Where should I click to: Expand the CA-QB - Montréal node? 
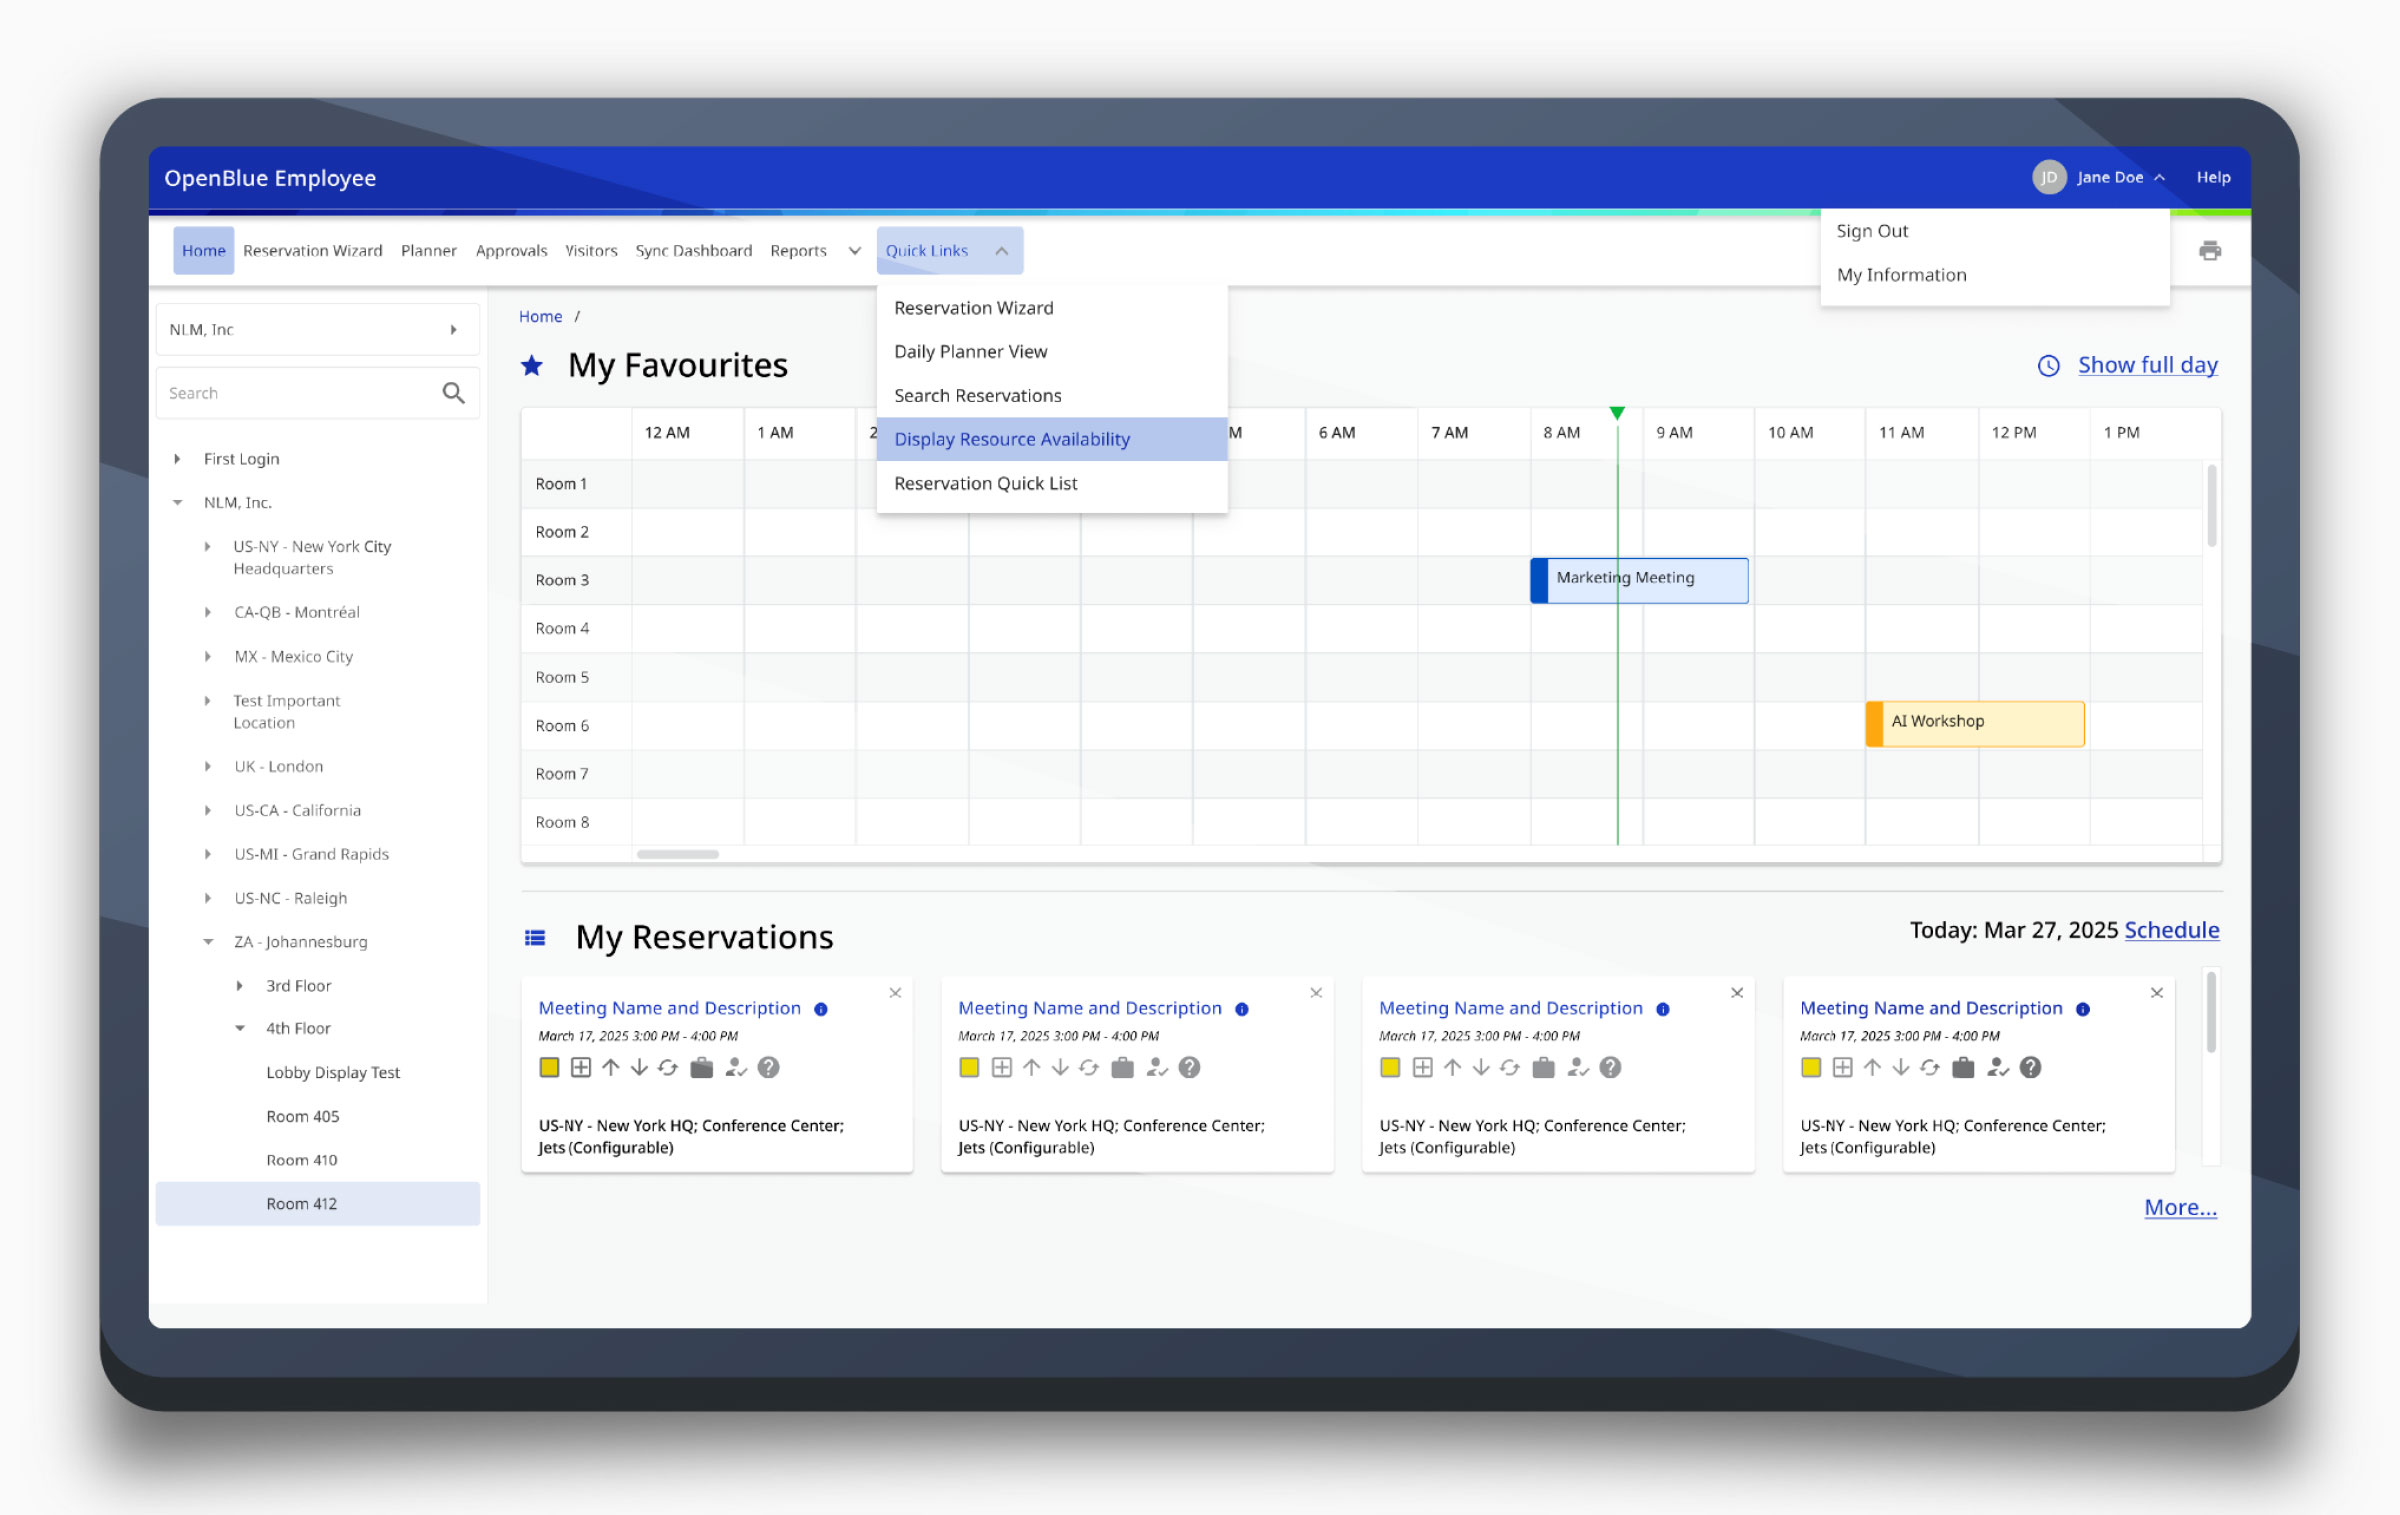[208, 612]
